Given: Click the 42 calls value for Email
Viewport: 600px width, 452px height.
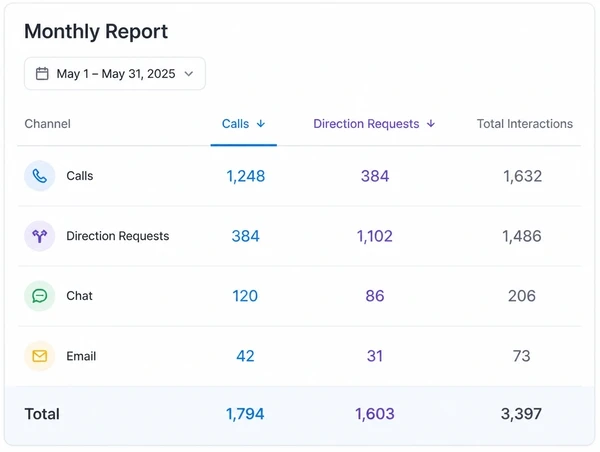Looking at the screenshot, I should click(x=245, y=356).
